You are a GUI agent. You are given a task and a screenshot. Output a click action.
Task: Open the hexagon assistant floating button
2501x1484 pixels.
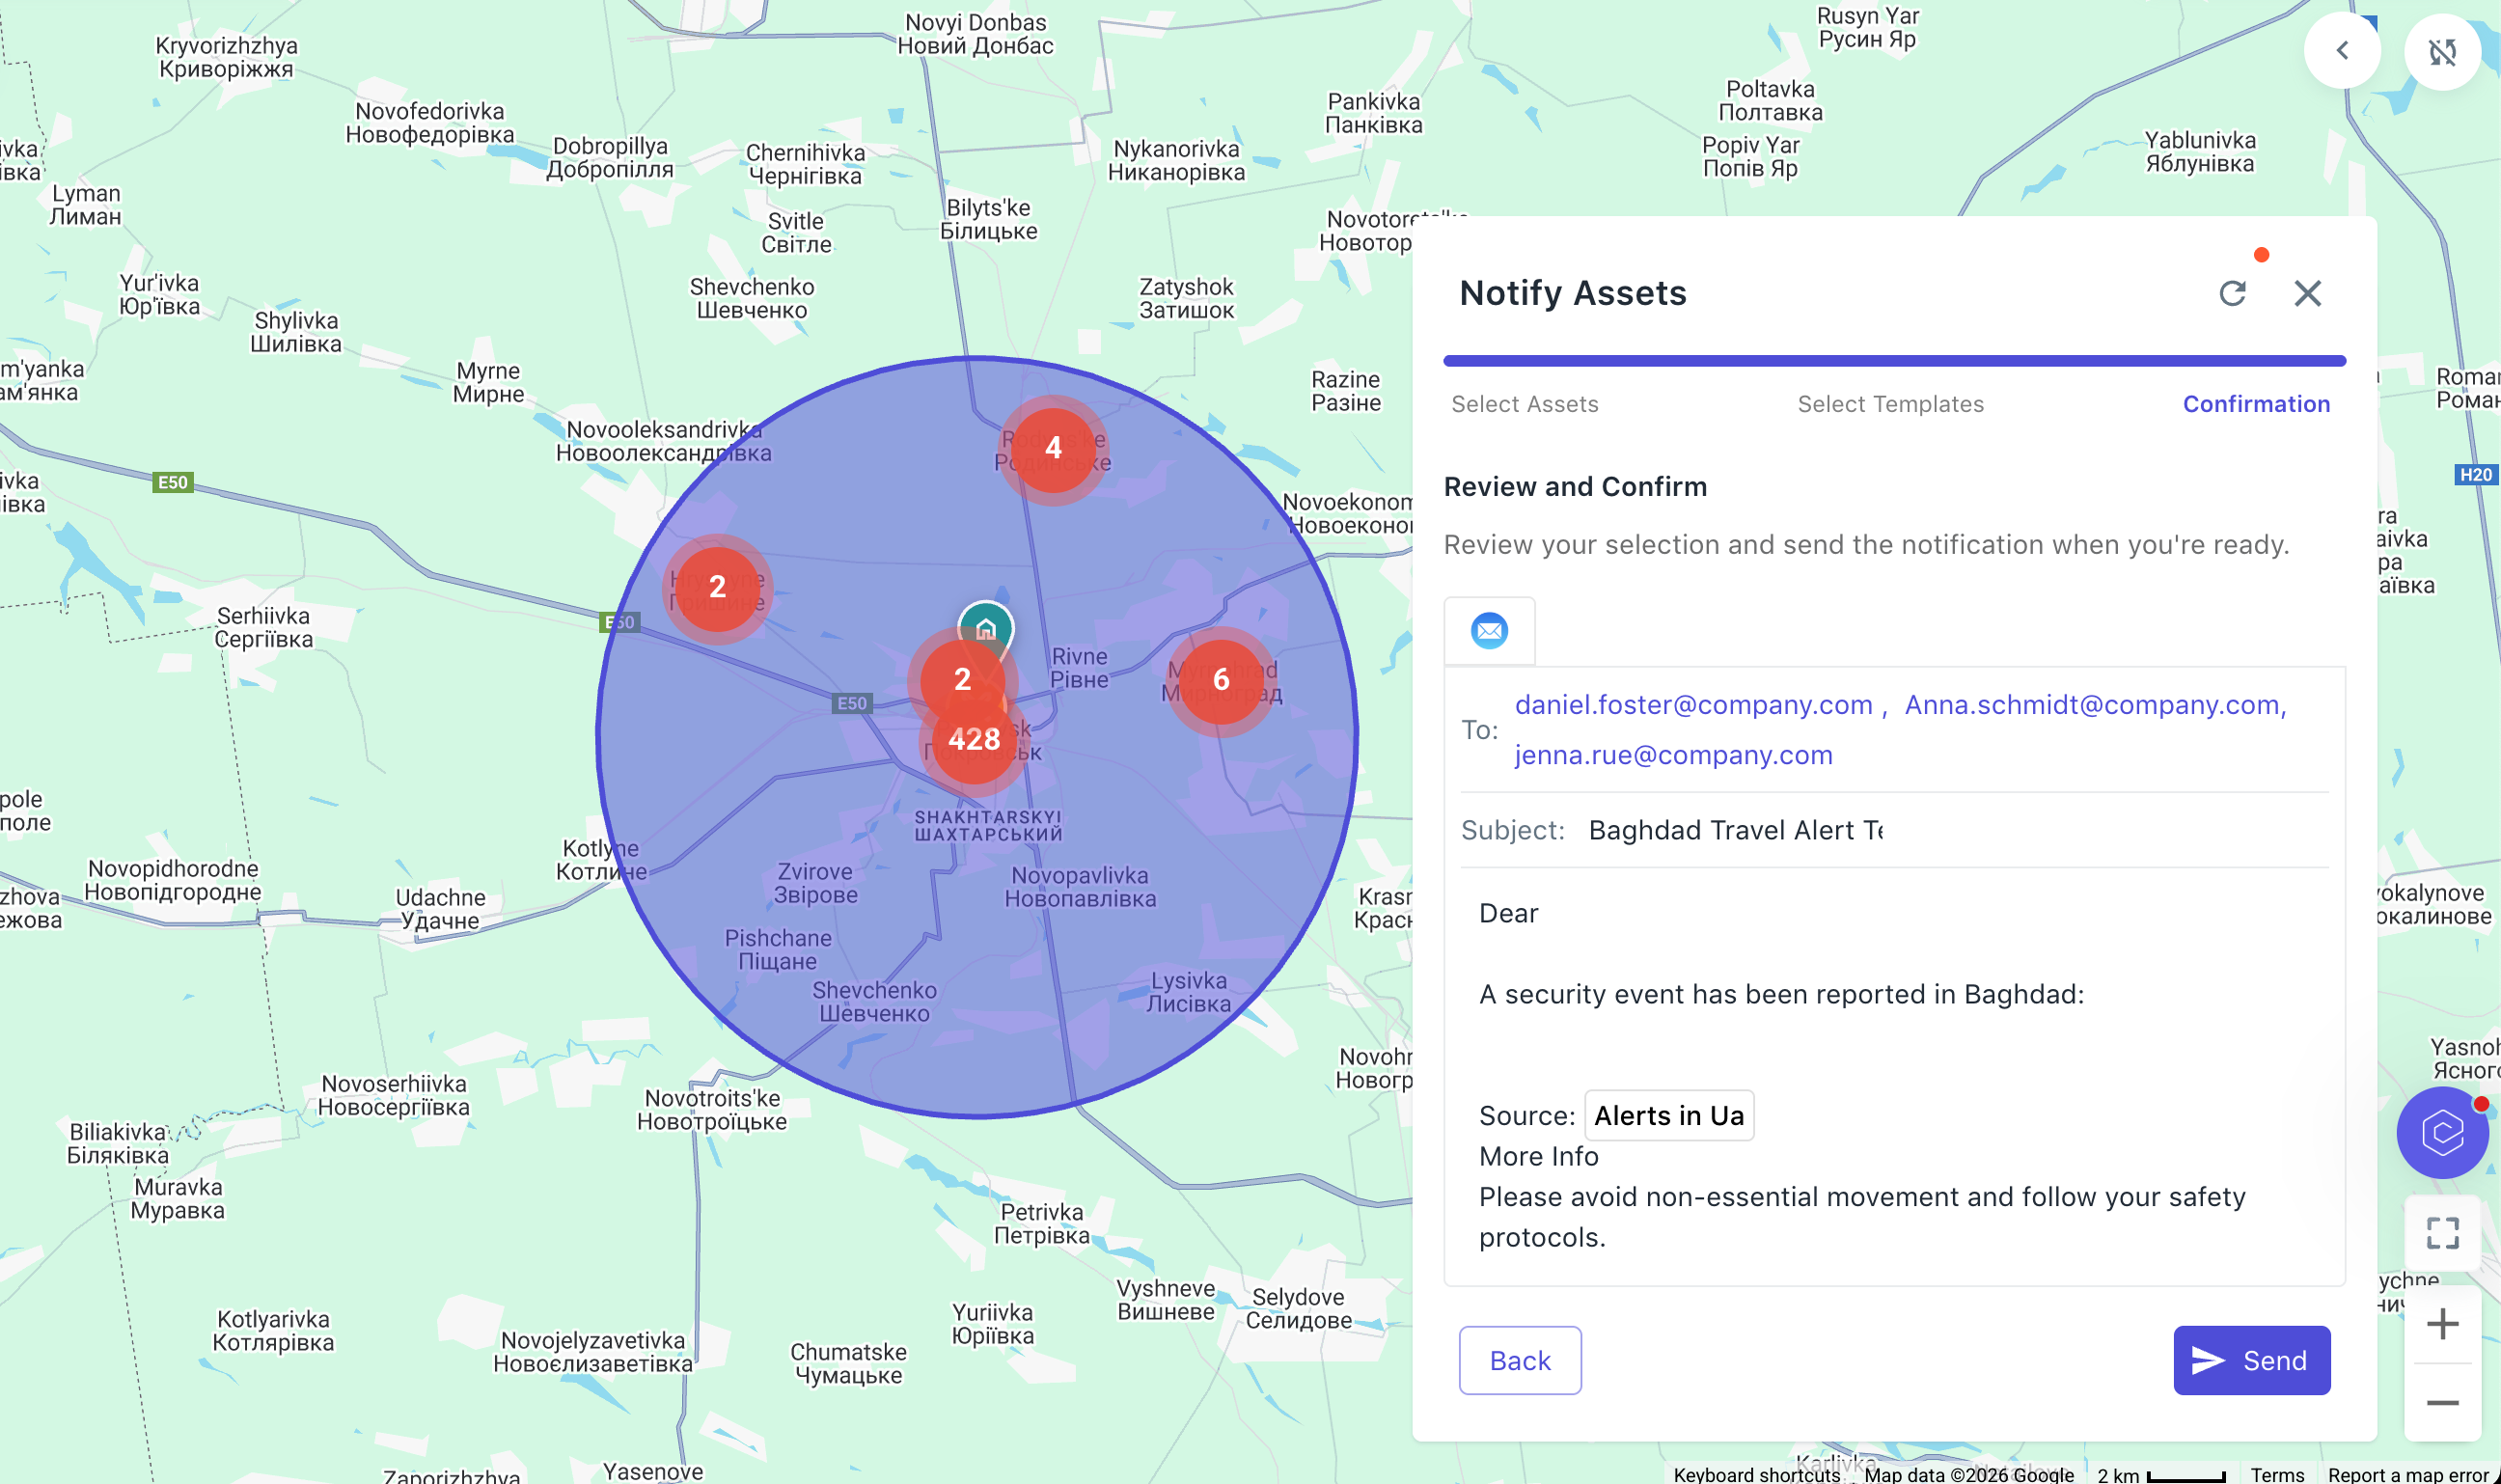(x=2442, y=1132)
